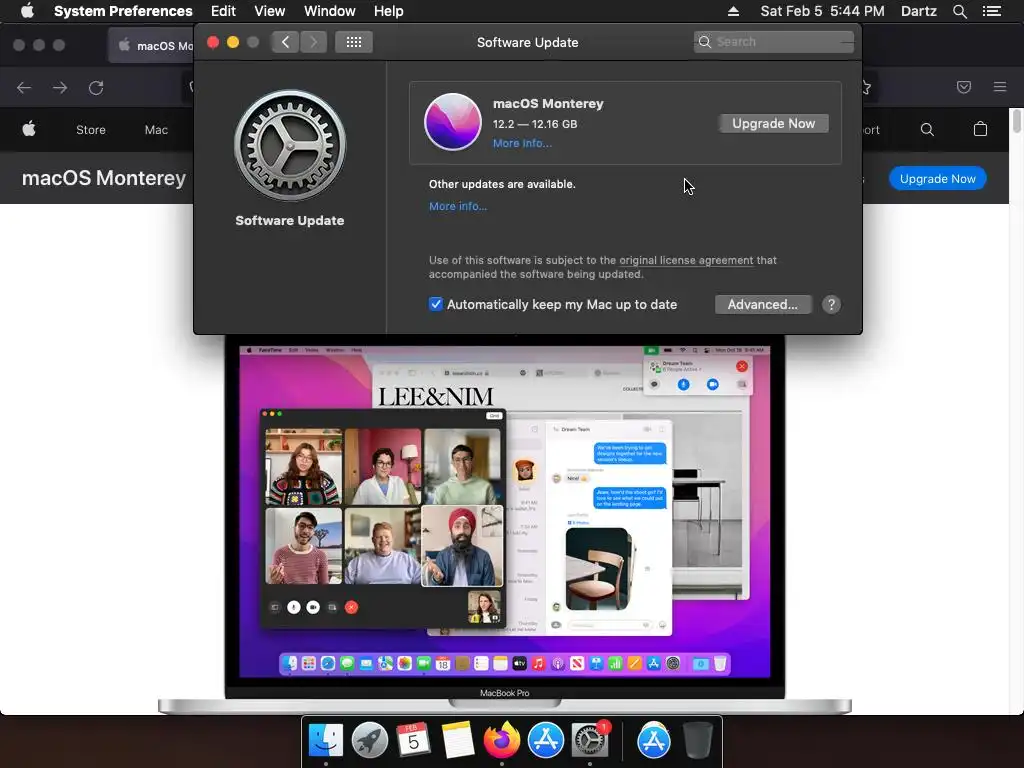Screen dimensions: 1024x768
Task: Open More info under Other updates available
Action: point(458,206)
